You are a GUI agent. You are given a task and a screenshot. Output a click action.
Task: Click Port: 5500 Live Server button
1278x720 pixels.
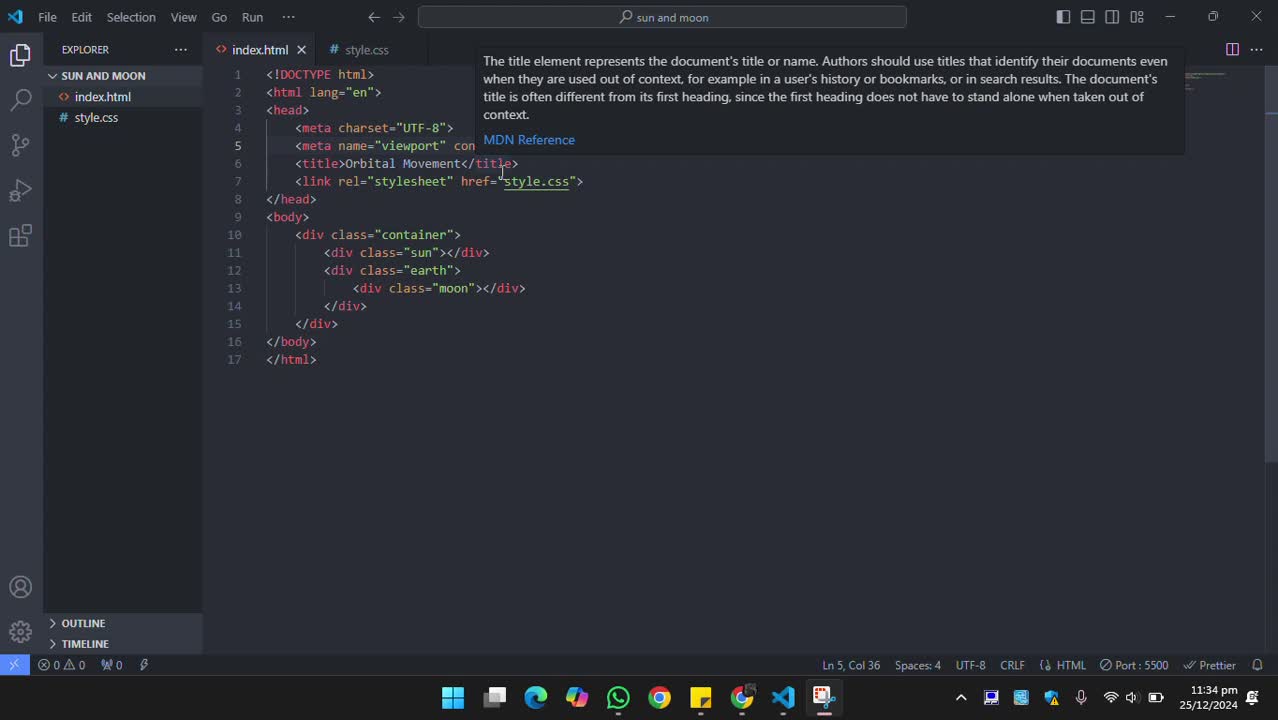[1134, 665]
